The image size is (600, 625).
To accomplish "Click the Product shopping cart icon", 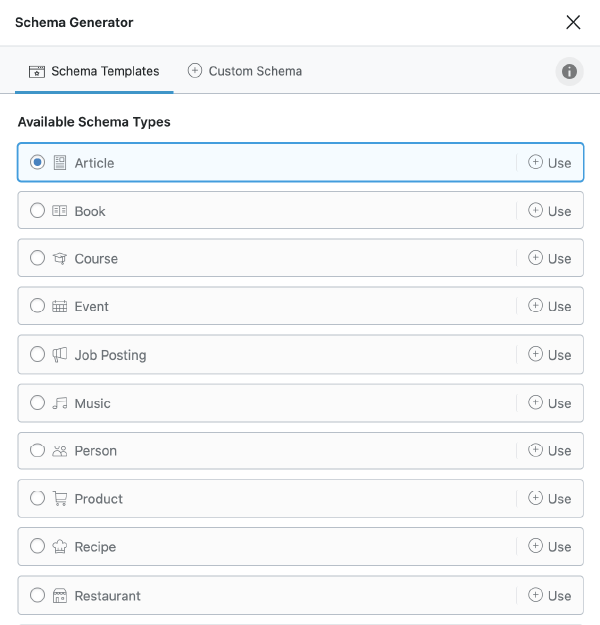I will (60, 499).
